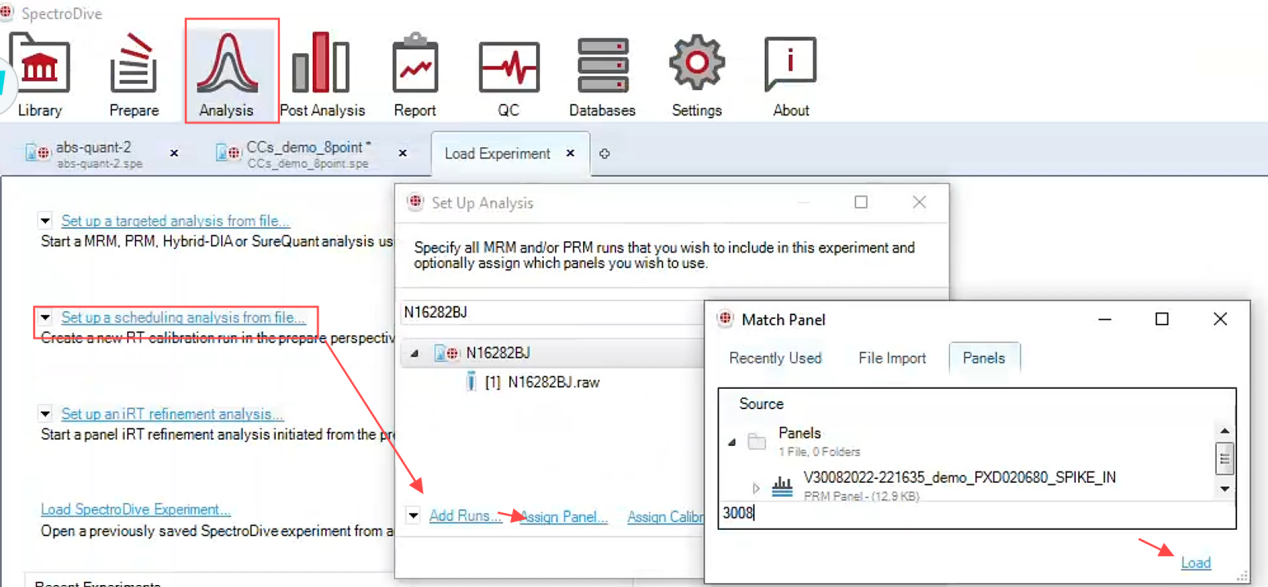Close the Load Experiment tab

[570, 153]
